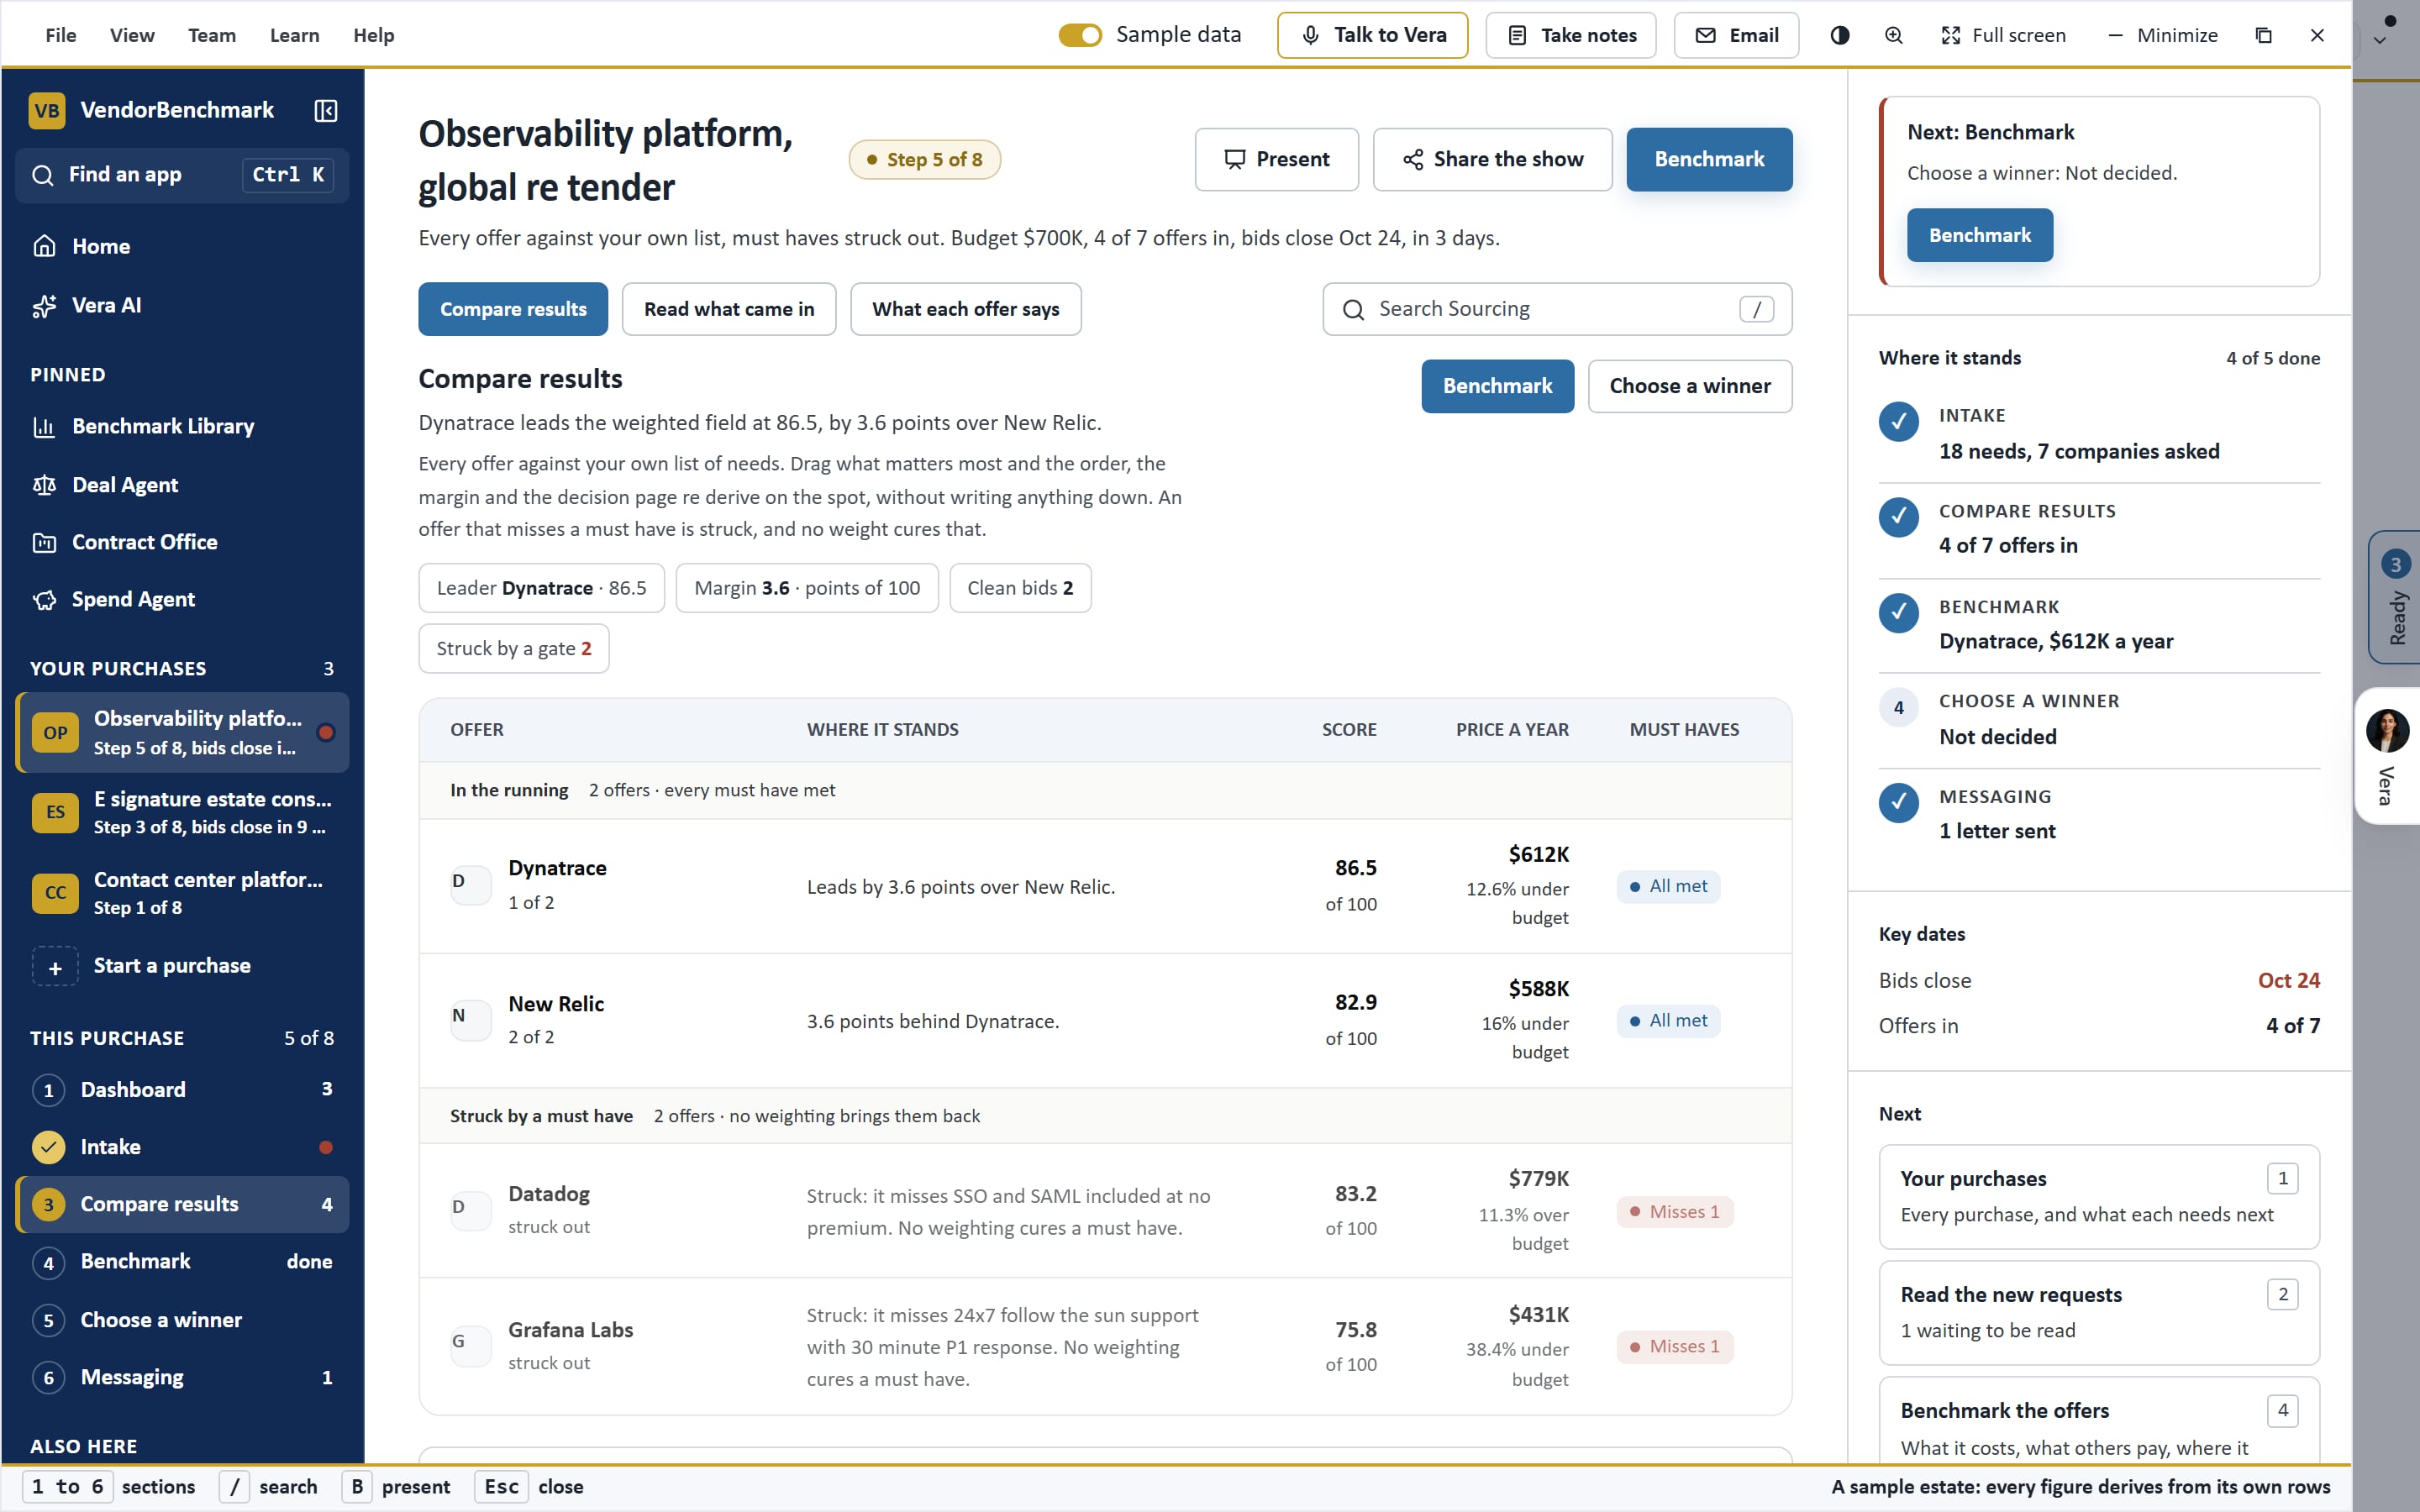Click Take notes button
This screenshot has height=1512, width=2420.
coord(1571,35)
